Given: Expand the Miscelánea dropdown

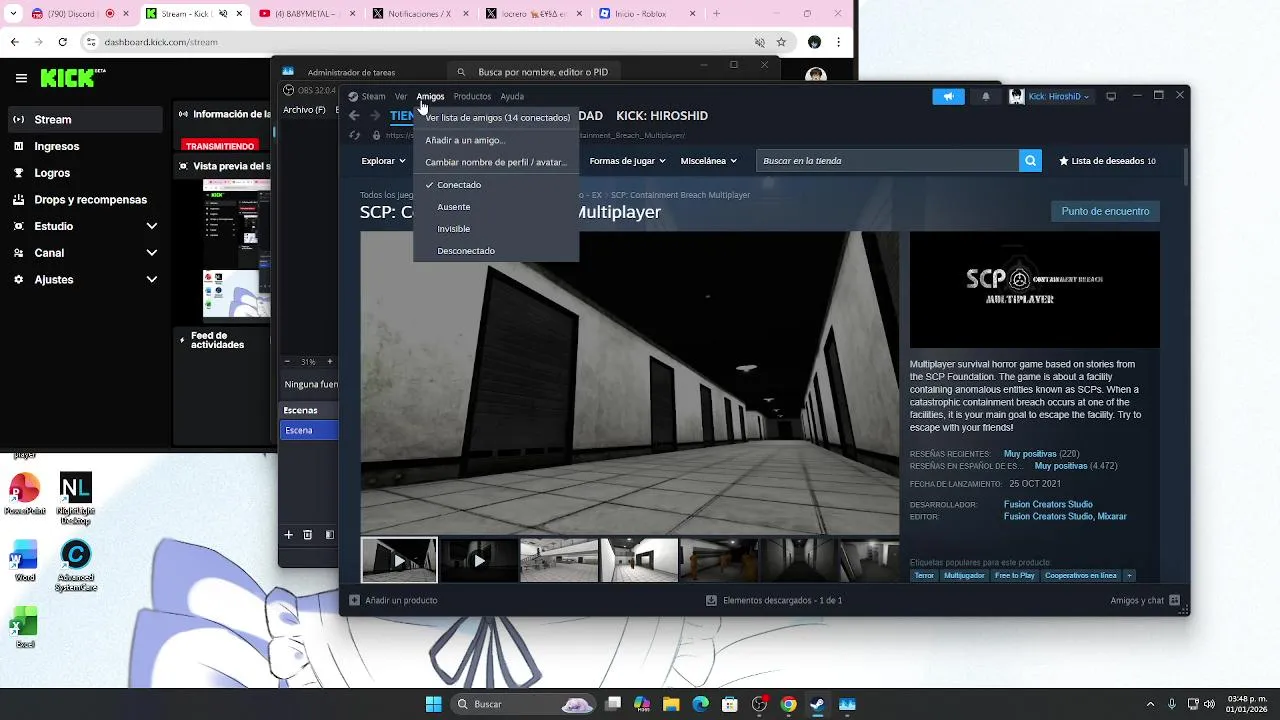Looking at the screenshot, I should pyautogui.click(x=708, y=161).
